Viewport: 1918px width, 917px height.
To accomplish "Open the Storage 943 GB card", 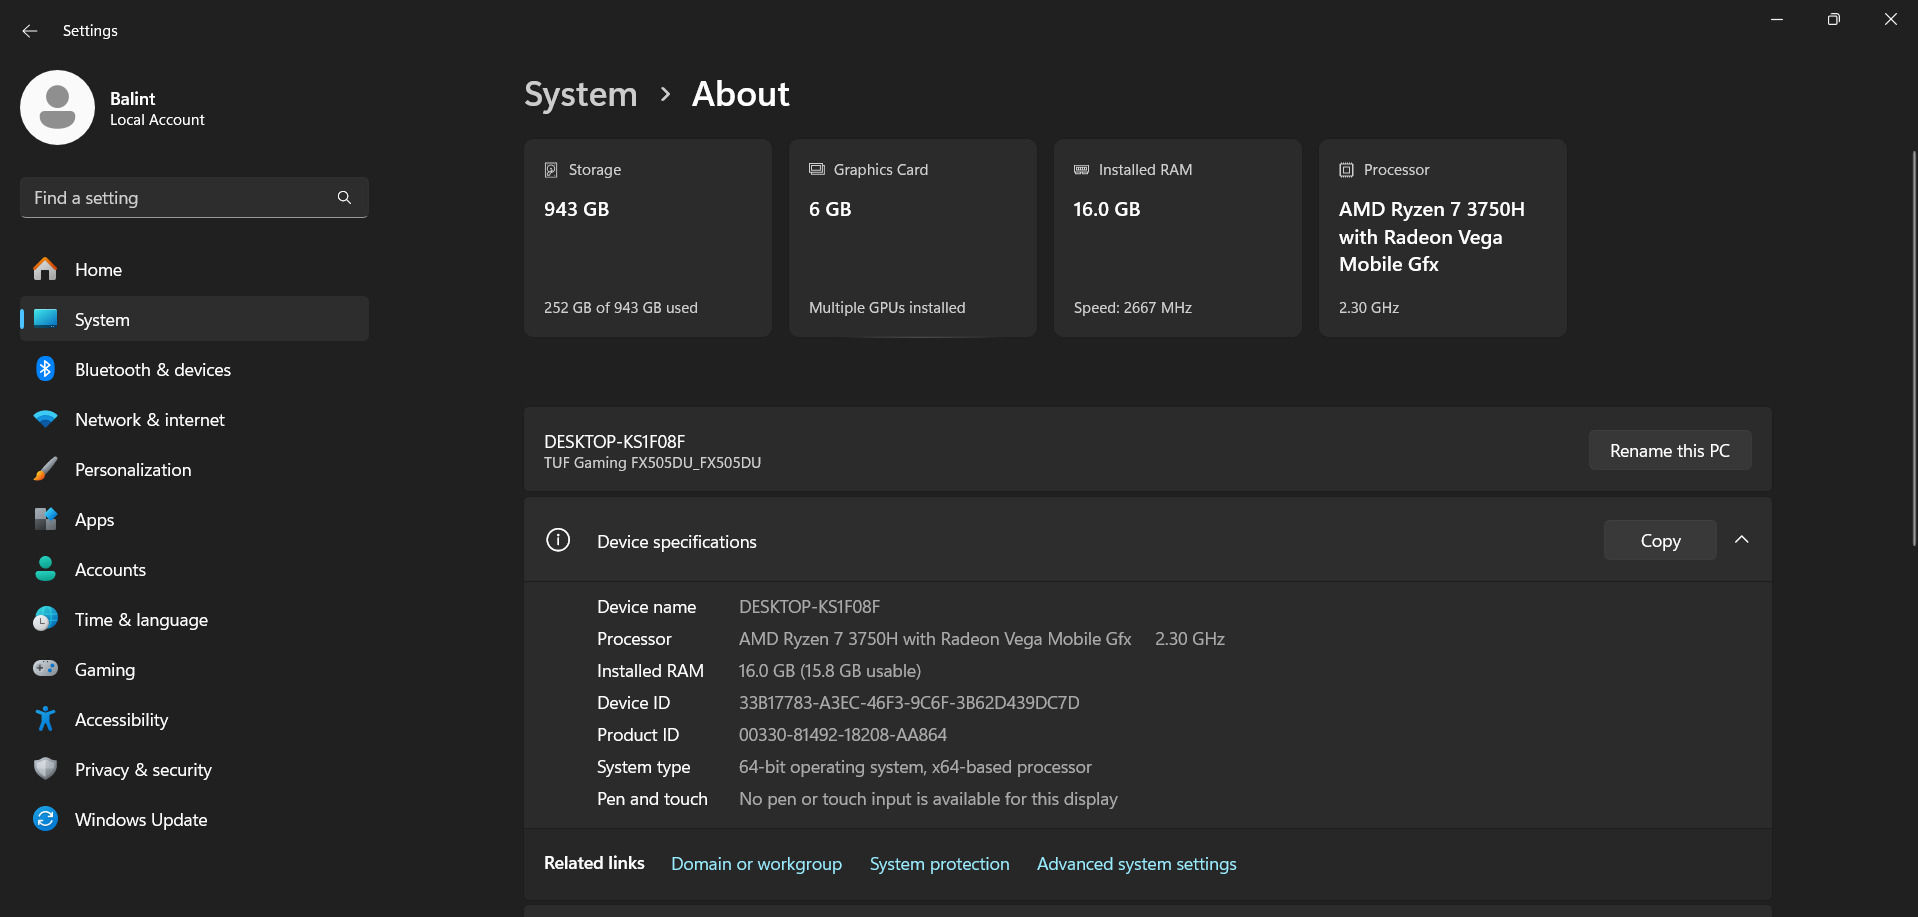I will click(648, 238).
